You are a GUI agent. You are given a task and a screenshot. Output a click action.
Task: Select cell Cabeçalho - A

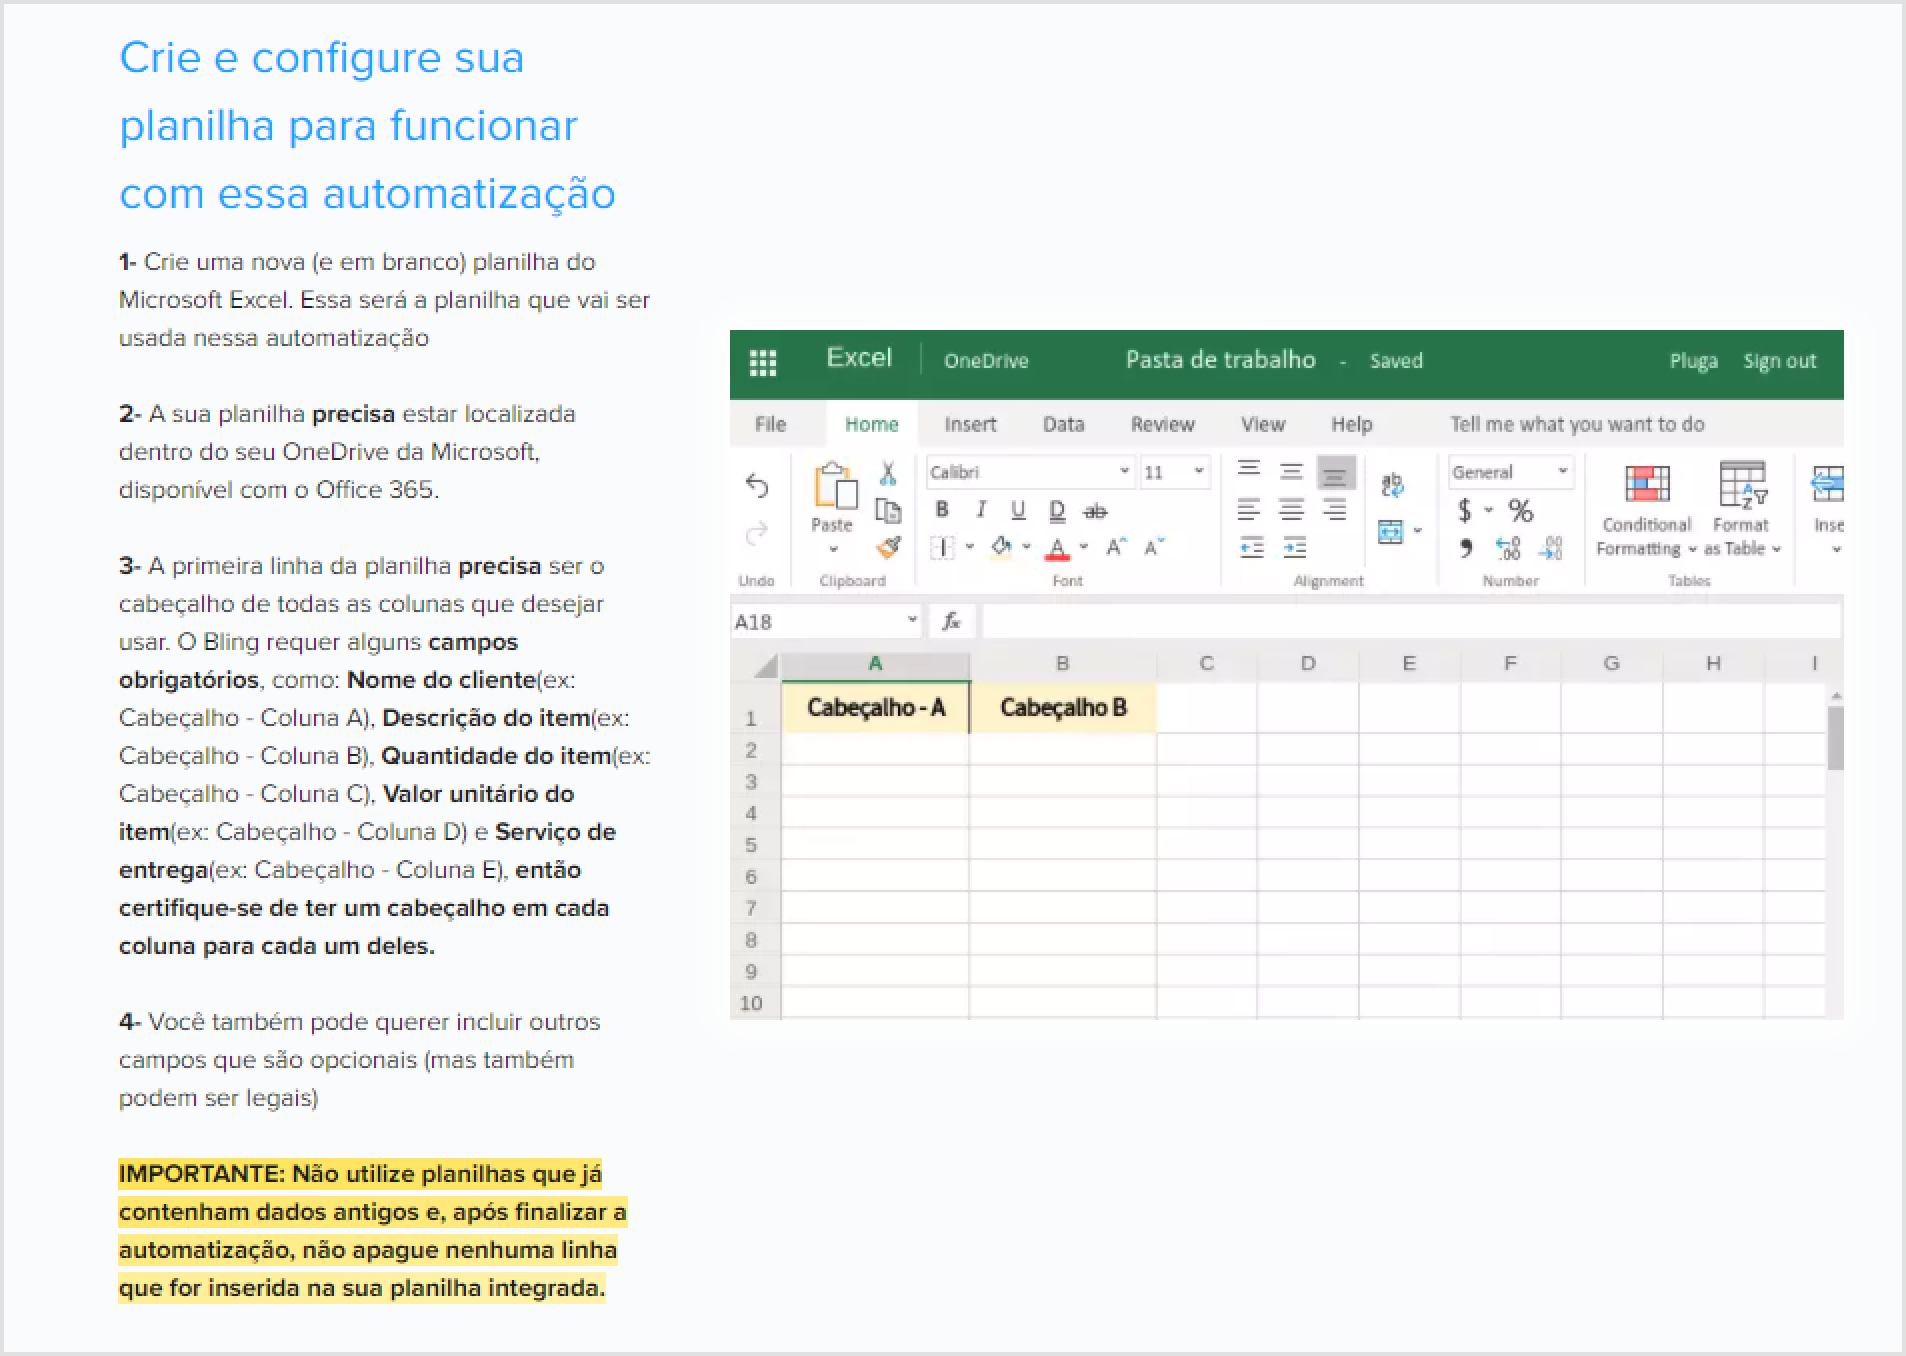[x=875, y=708]
